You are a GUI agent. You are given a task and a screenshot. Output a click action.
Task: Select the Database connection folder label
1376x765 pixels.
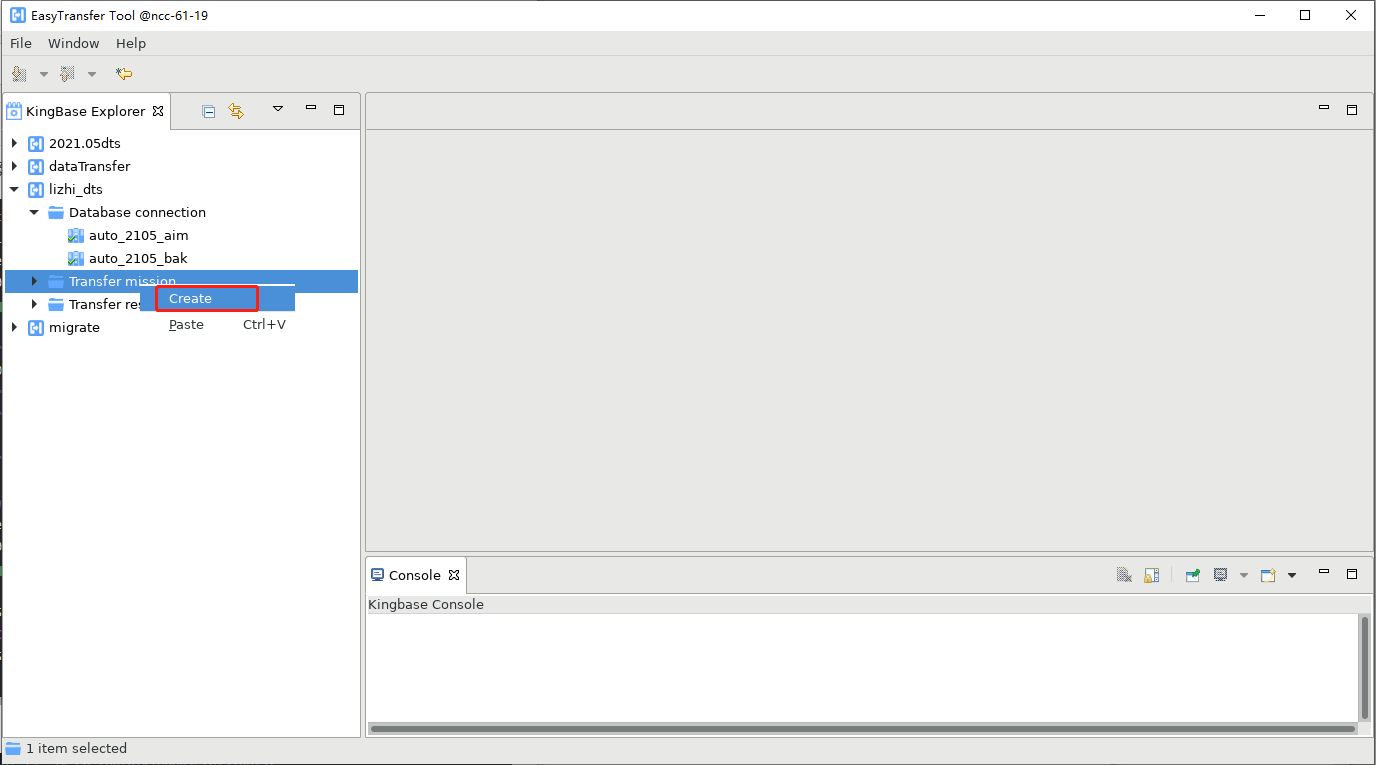tap(137, 212)
